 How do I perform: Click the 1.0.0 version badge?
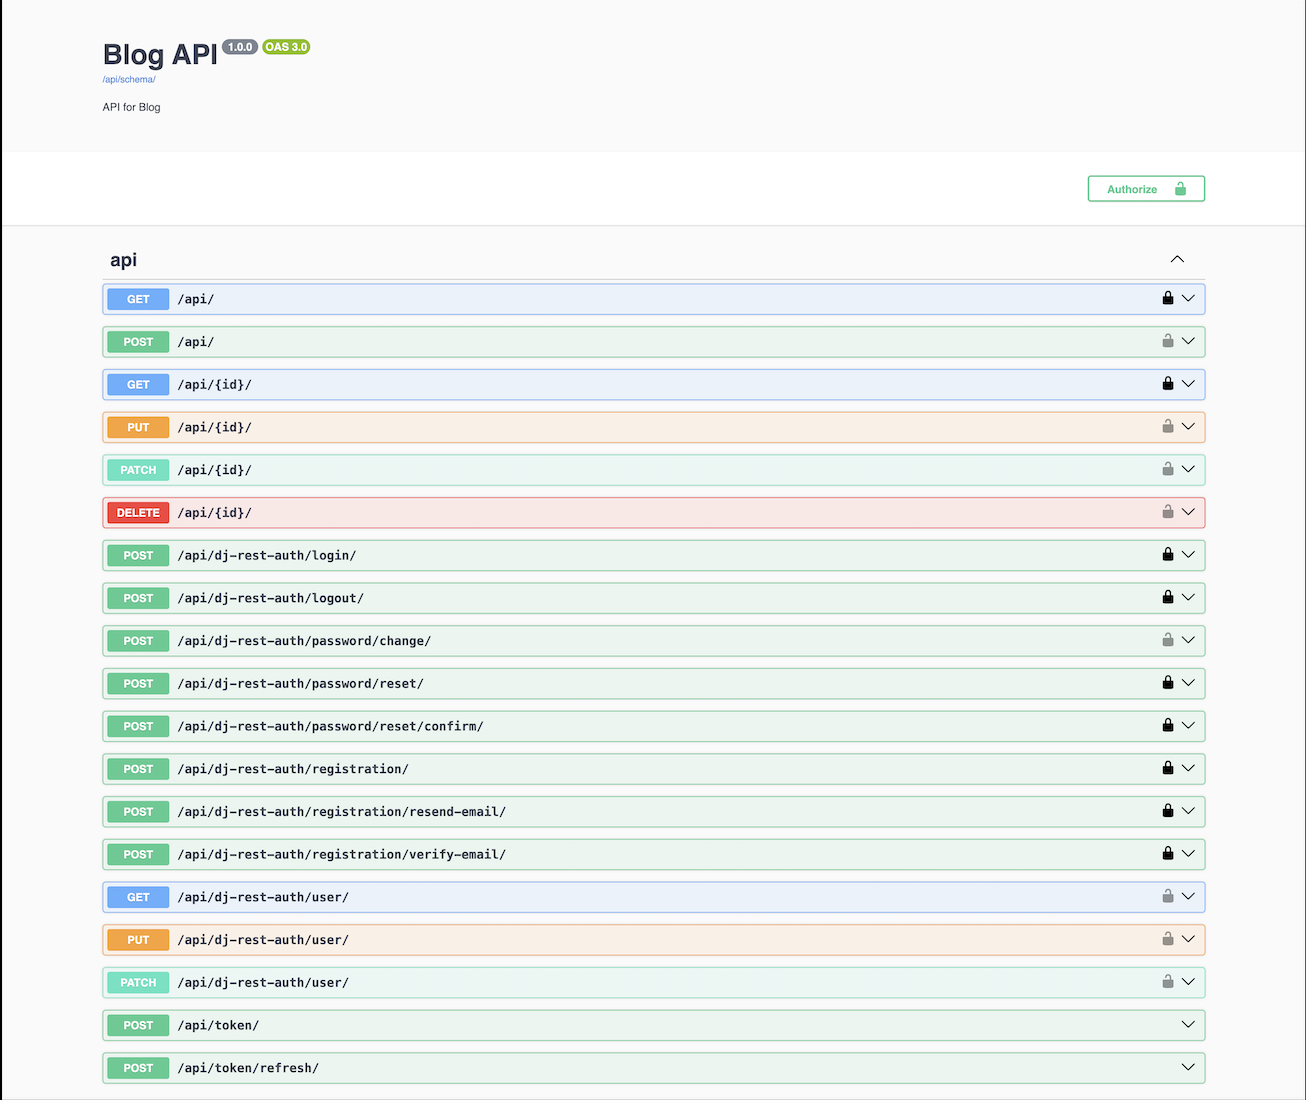pos(240,47)
